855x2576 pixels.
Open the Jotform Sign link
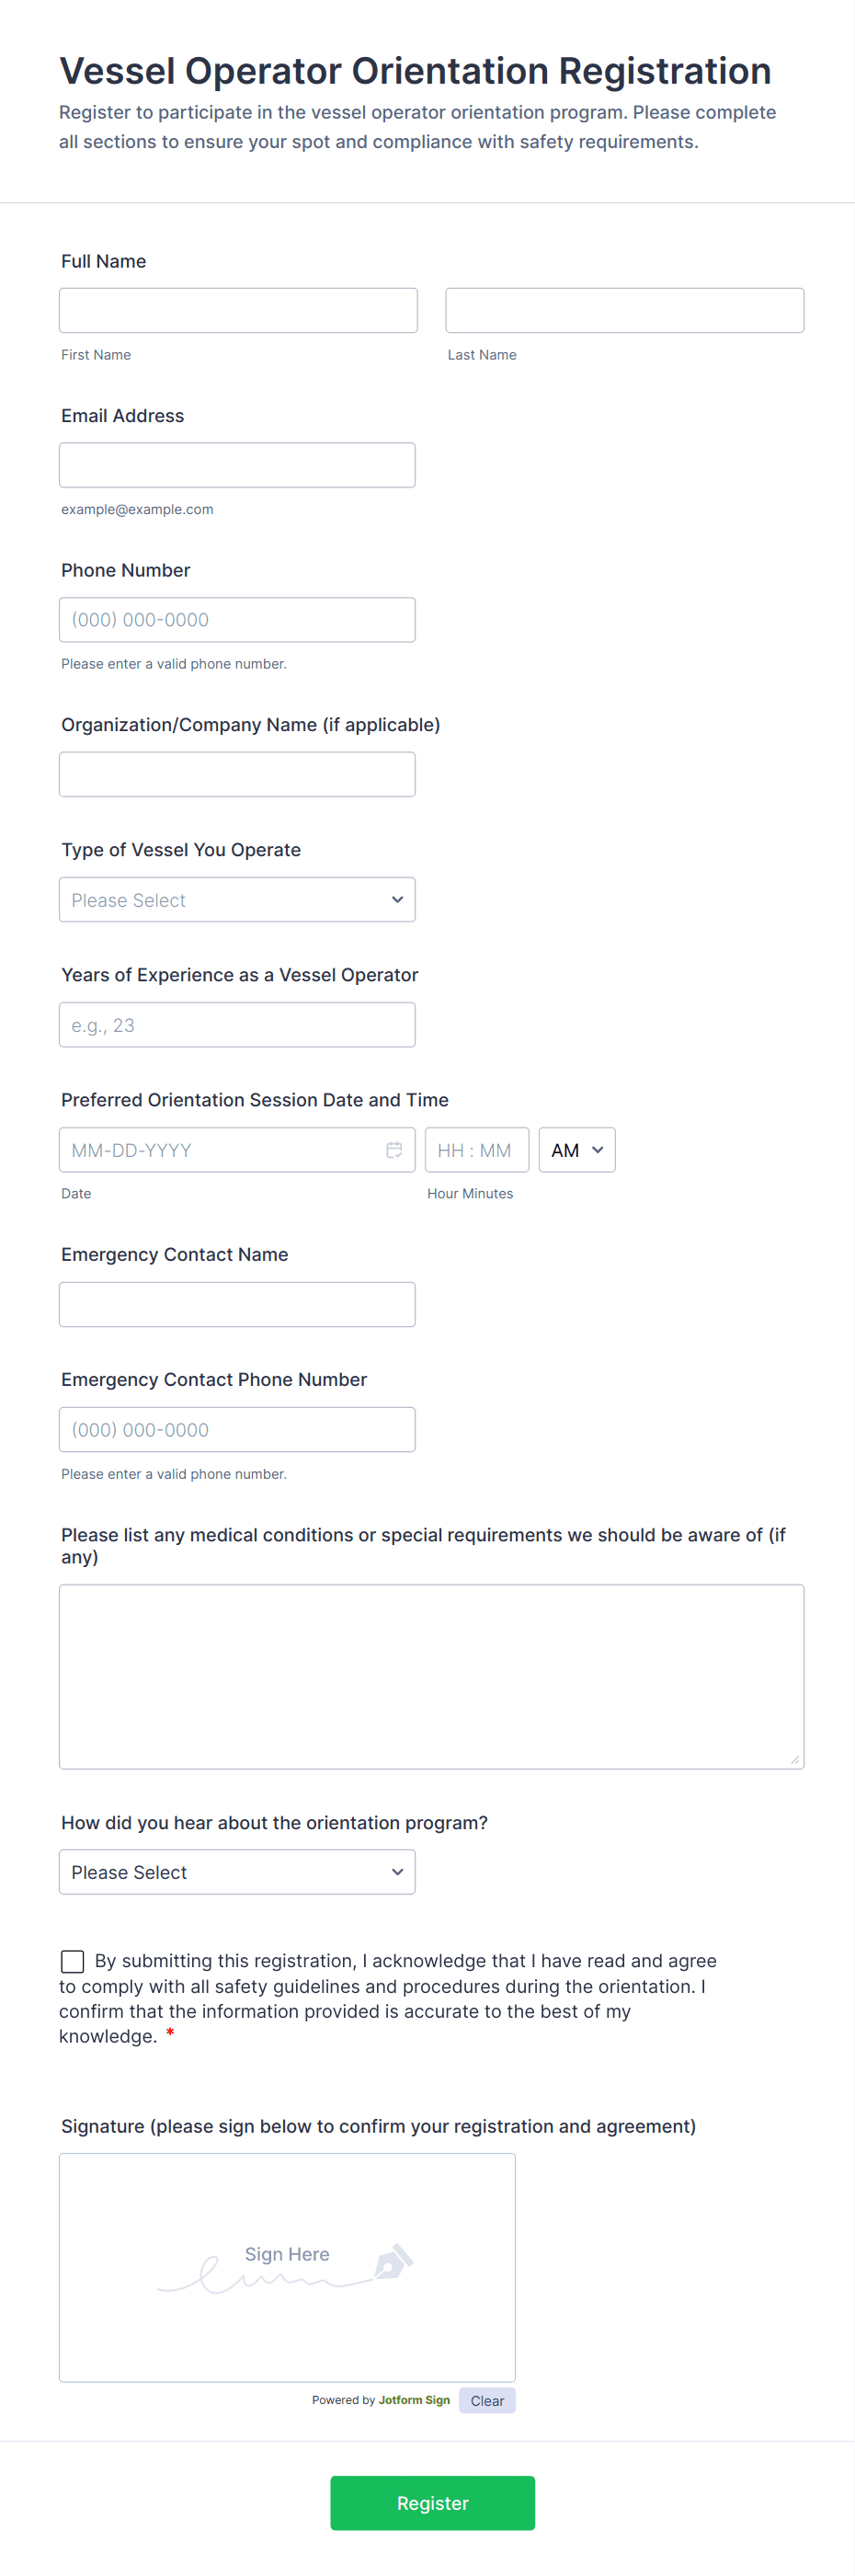coord(414,2400)
